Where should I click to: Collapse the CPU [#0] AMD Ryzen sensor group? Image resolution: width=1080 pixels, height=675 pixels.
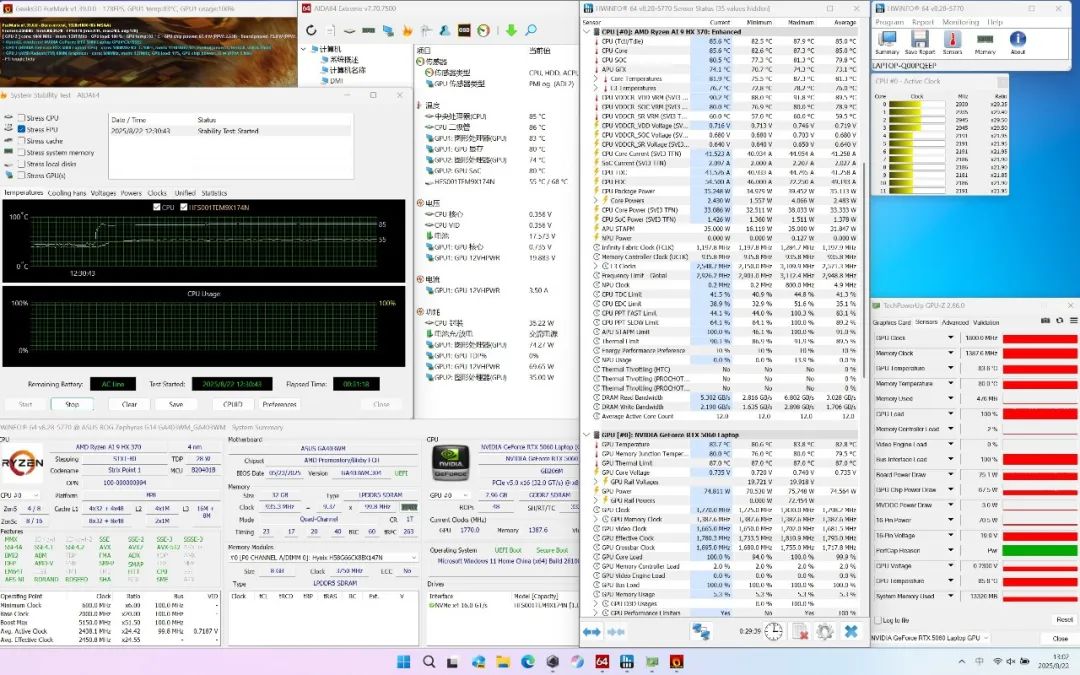click(587, 32)
